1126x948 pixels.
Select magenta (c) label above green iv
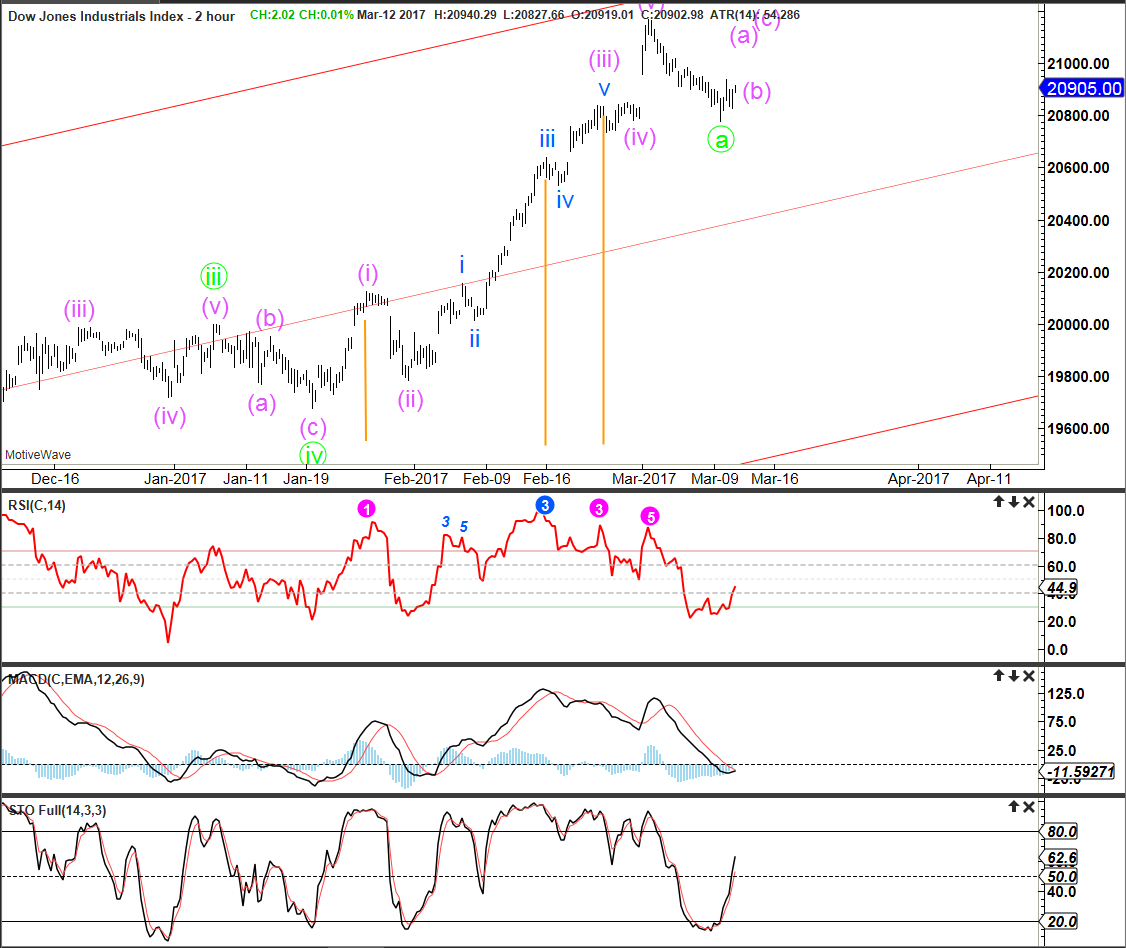tap(313, 428)
